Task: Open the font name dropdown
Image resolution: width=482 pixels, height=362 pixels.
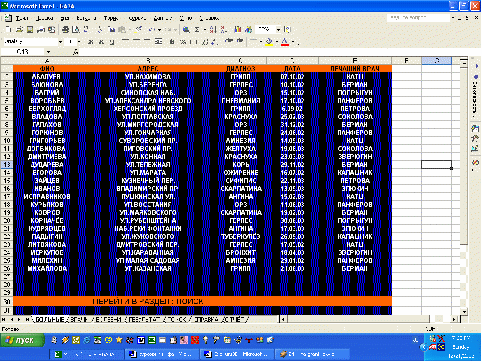Action: click(60, 42)
